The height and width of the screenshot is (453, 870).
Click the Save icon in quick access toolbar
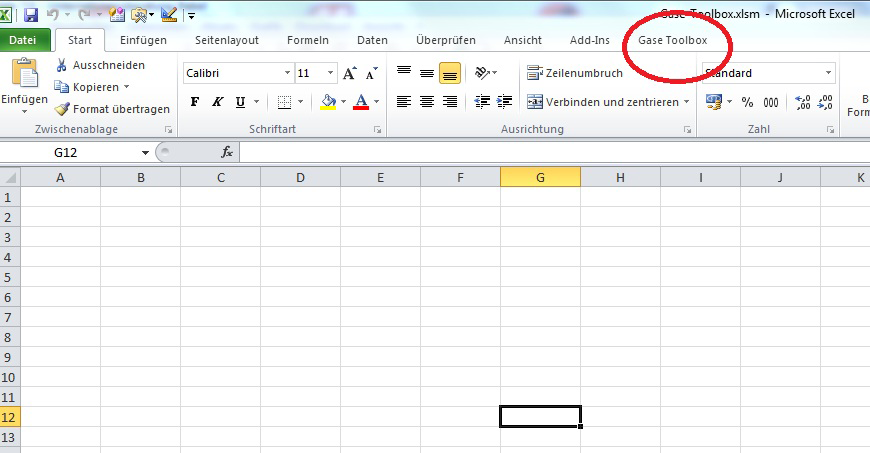coord(31,15)
